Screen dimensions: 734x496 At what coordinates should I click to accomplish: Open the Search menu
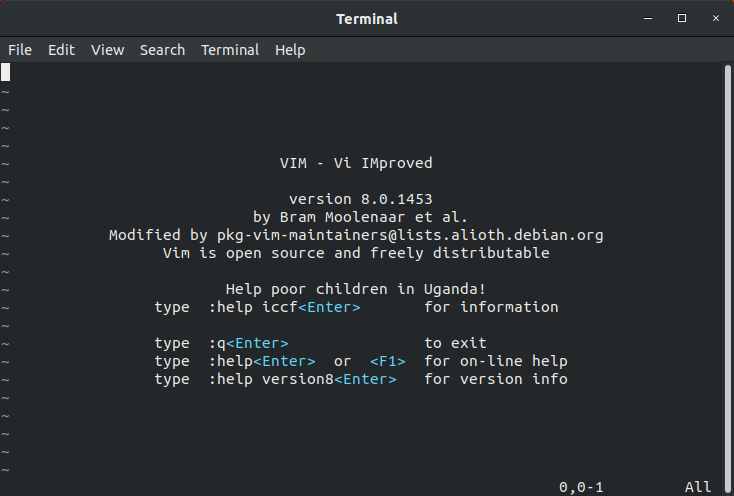(x=162, y=50)
